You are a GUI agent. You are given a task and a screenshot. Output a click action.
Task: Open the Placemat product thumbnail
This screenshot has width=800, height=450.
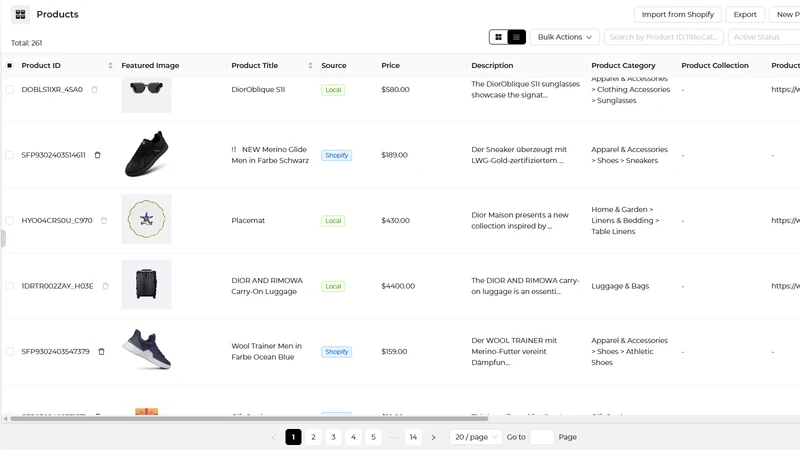[146, 219]
